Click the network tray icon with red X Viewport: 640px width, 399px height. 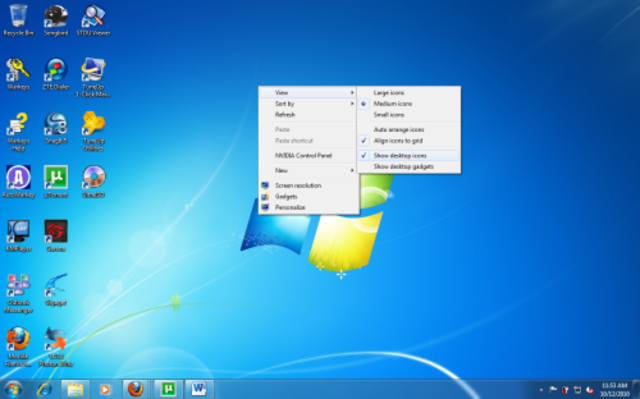coord(565,390)
